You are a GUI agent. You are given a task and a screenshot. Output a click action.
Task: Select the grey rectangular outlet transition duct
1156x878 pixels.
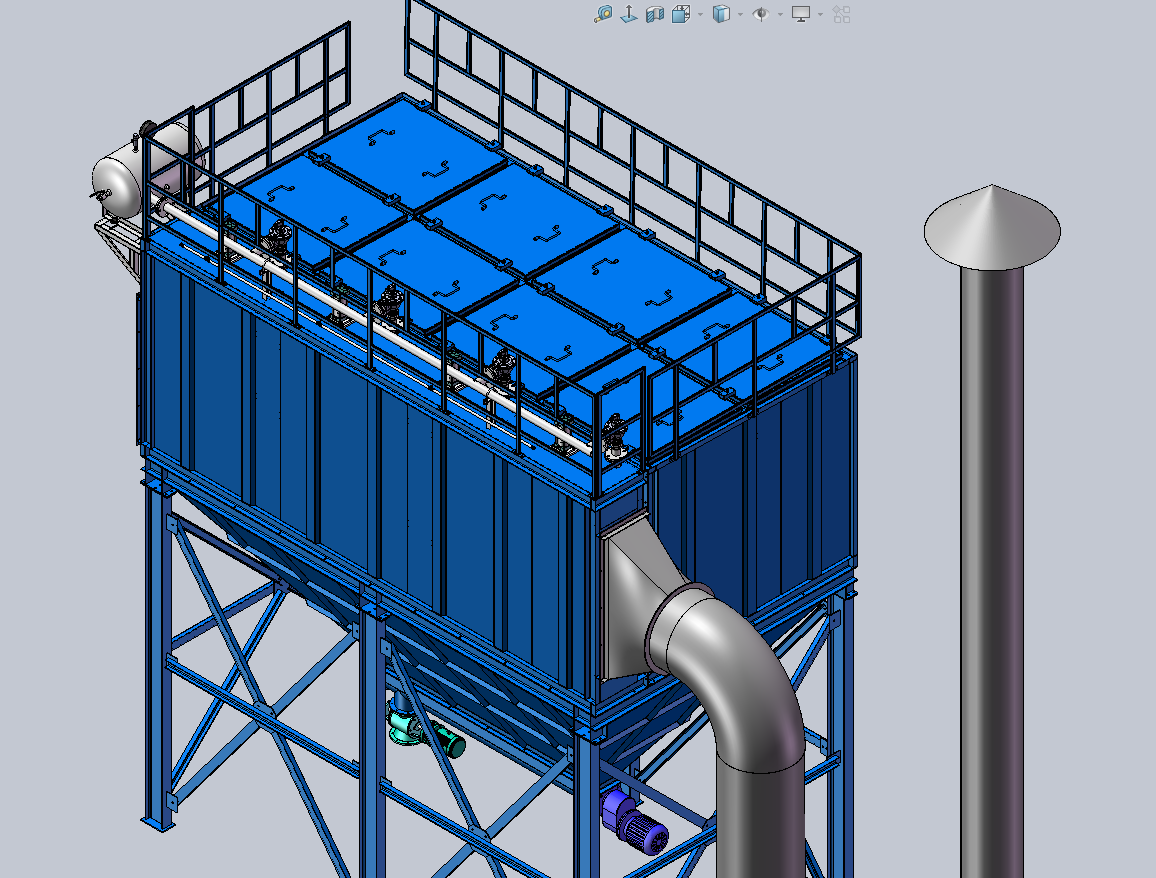click(638, 596)
